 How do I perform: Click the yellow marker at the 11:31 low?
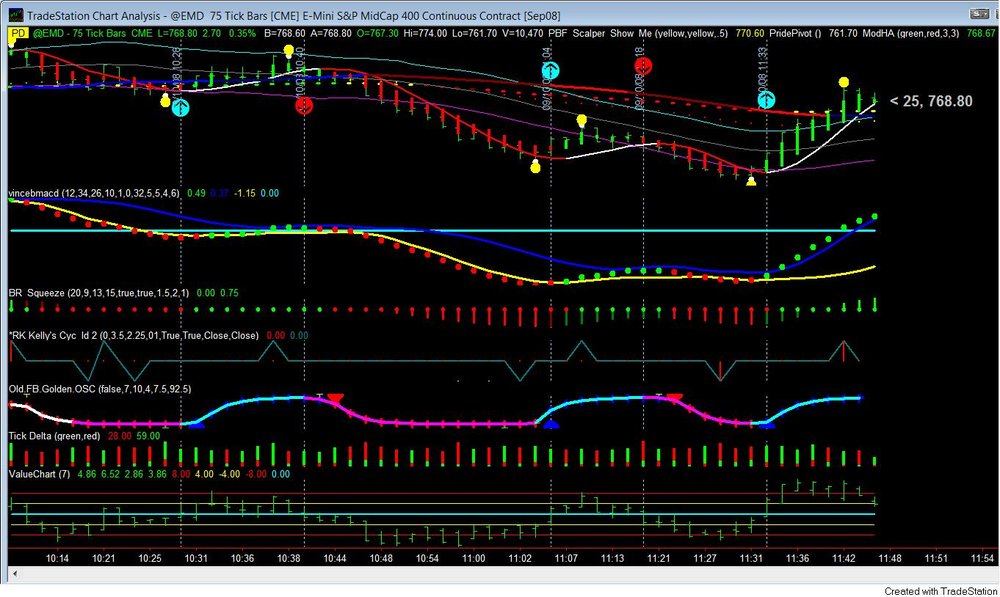click(751, 181)
